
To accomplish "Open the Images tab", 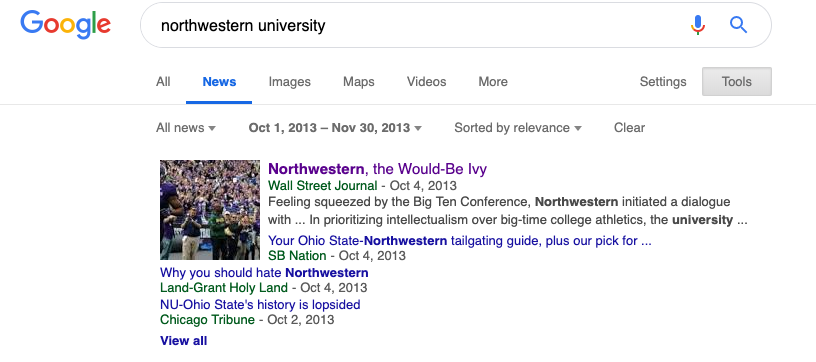I will coord(289,82).
